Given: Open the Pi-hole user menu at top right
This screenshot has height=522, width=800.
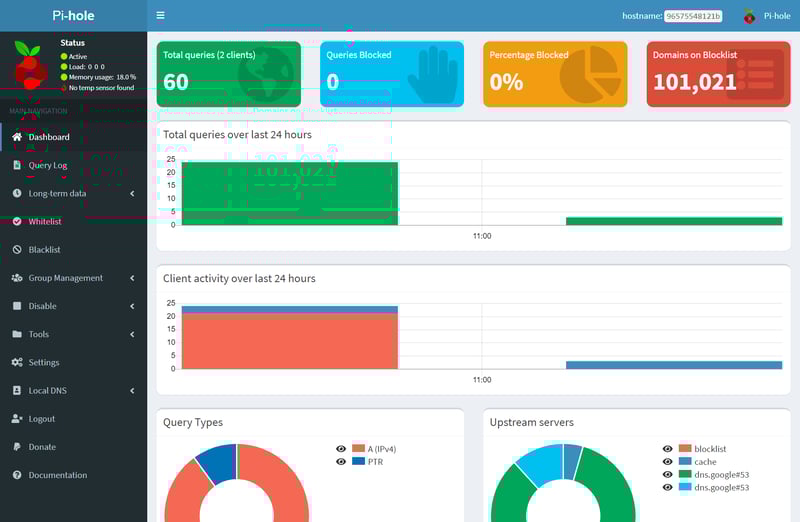Looking at the screenshot, I should point(767,16).
